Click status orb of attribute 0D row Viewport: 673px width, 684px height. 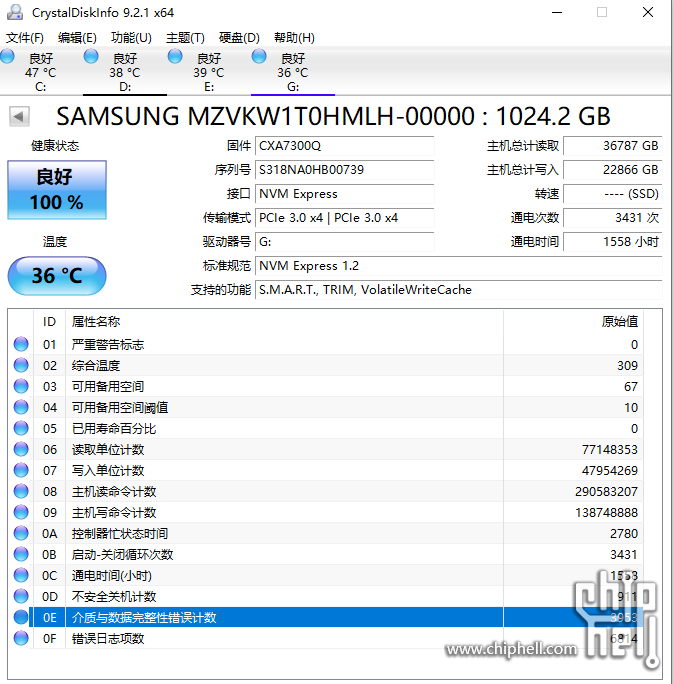(x=21, y=596)
